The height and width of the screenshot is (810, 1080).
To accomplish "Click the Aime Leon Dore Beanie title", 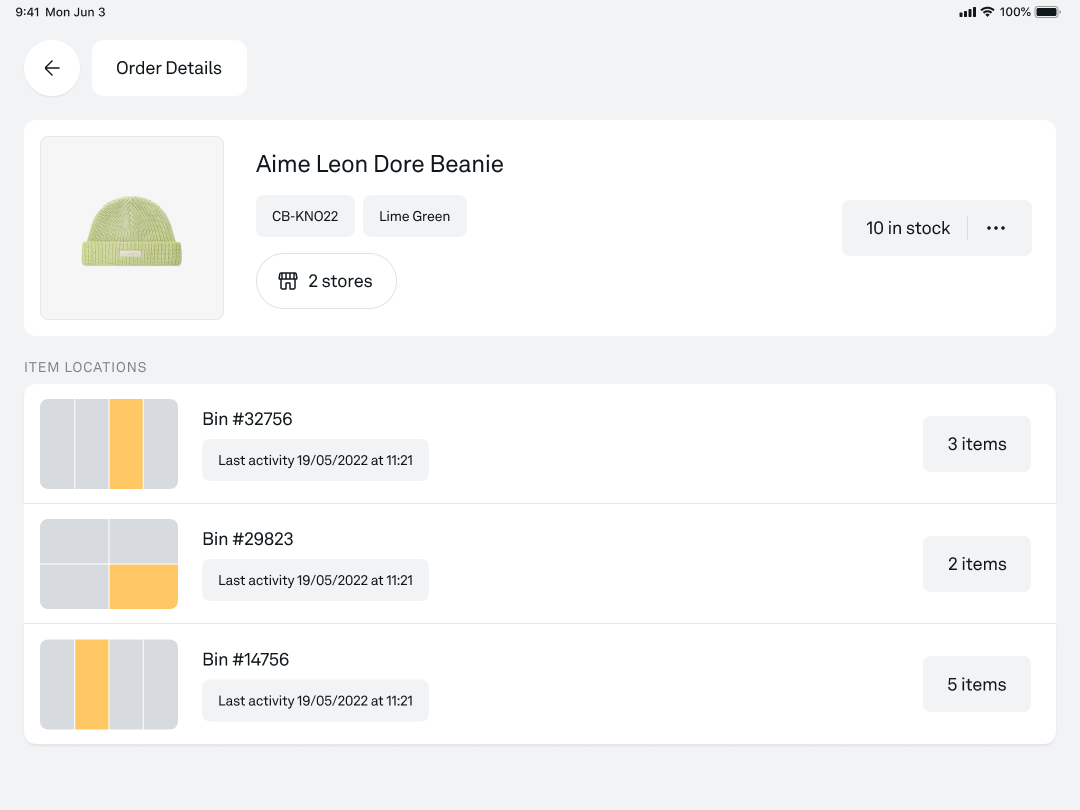I will (x=380, y=164).
